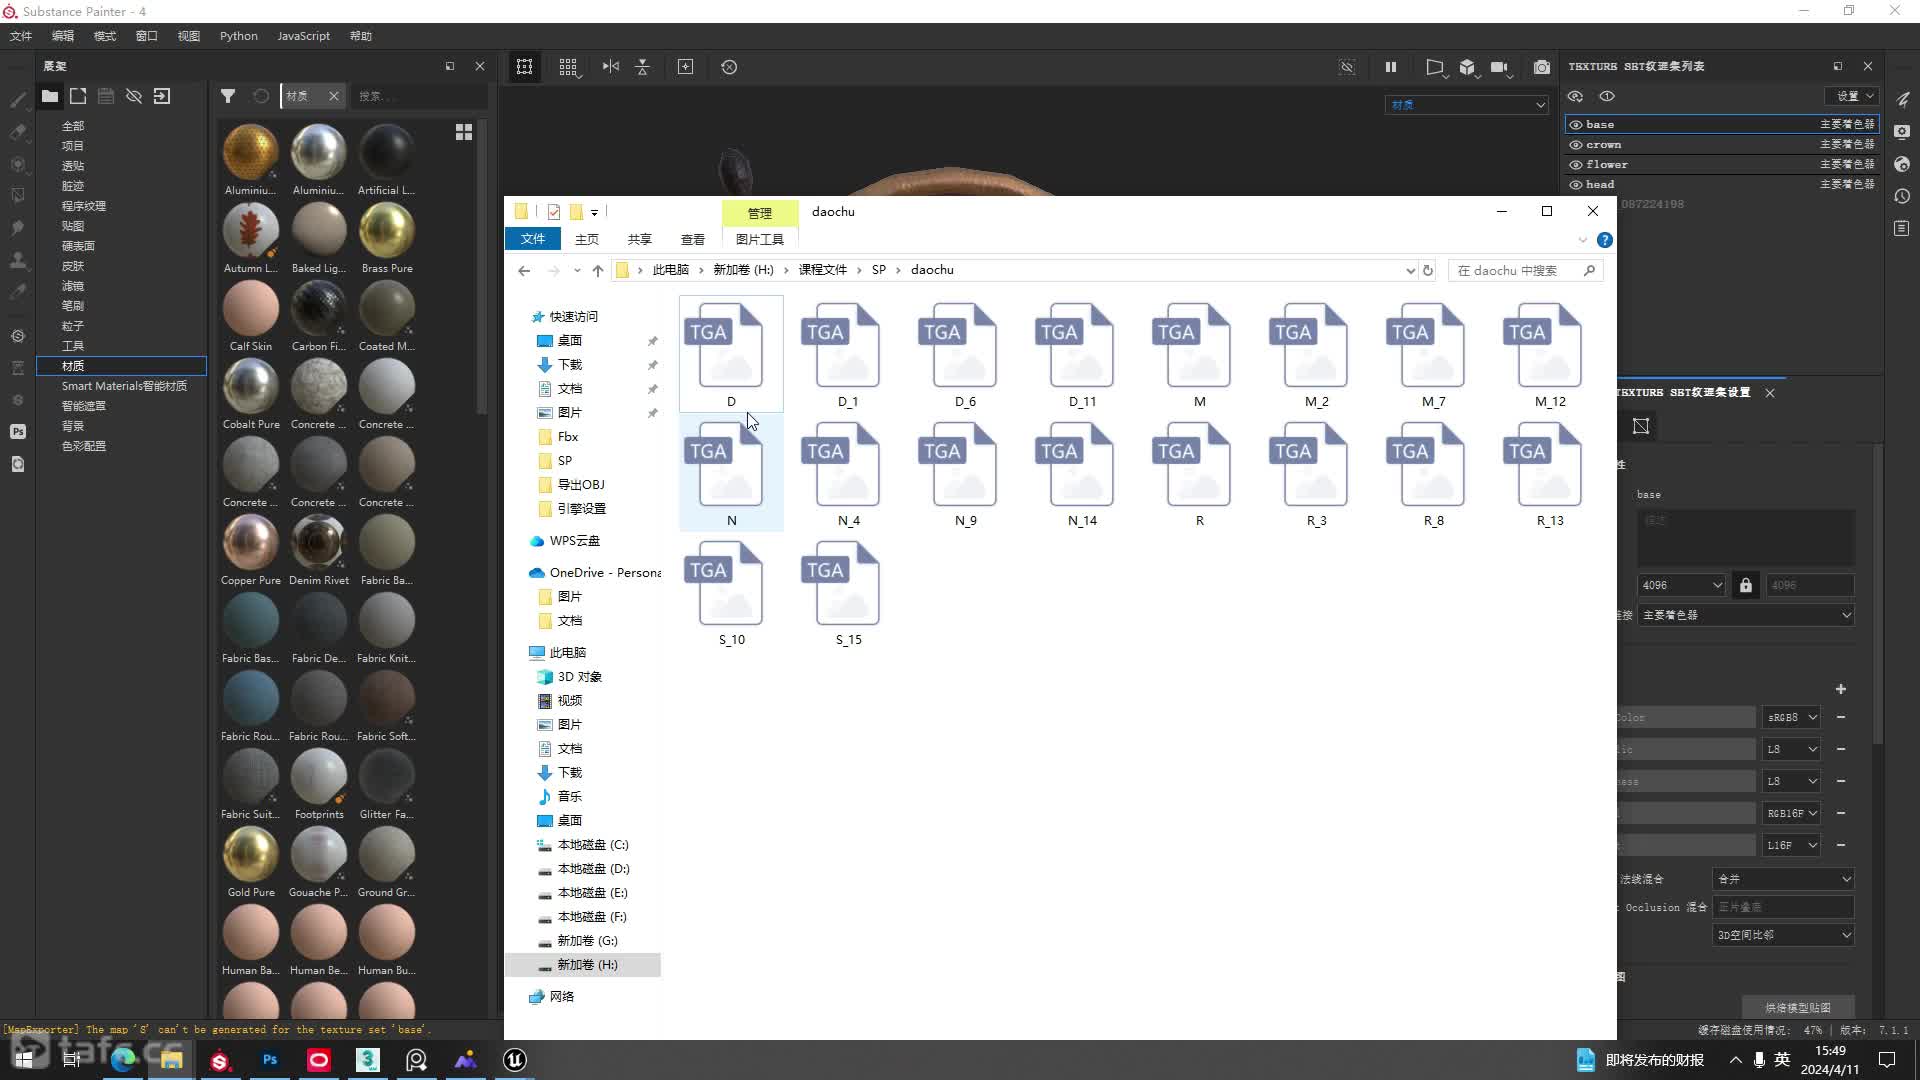1920x1080 pixels.
Task: Open the 文件 menu in Substance Painter
Action: (x=21, y=36)
